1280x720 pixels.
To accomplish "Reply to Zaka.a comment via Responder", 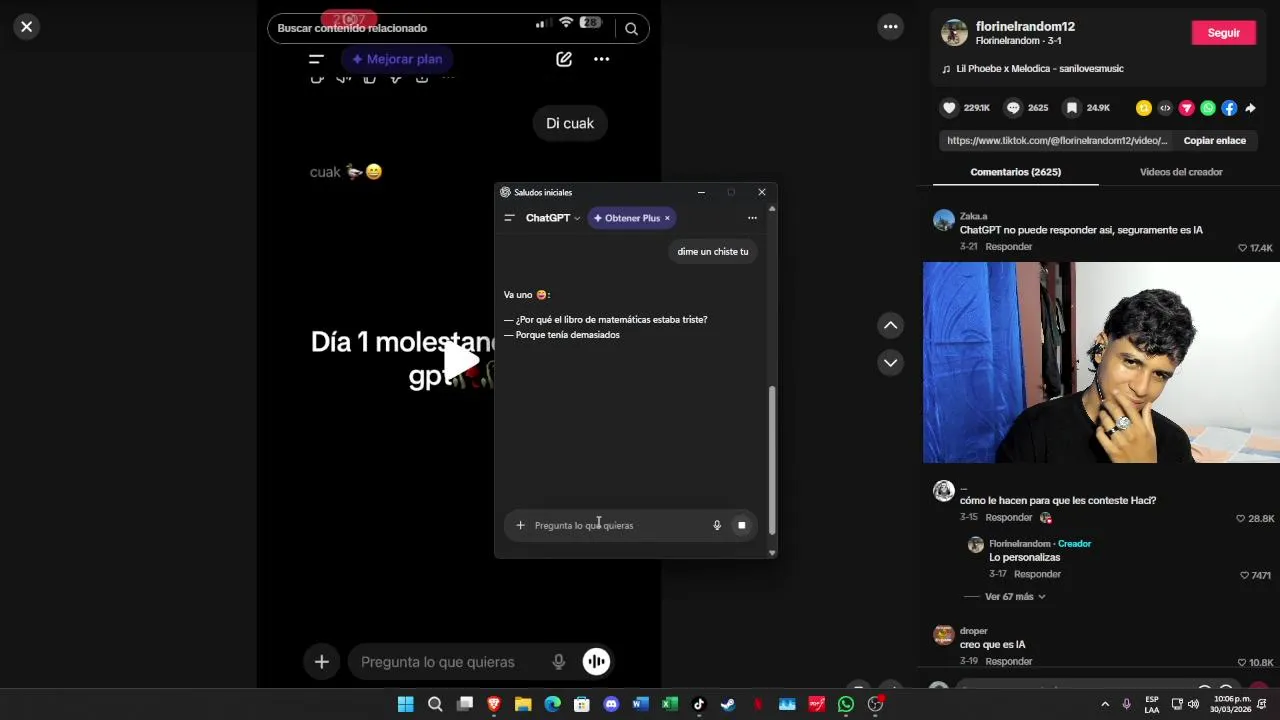I will click(x=1008, y=247).
